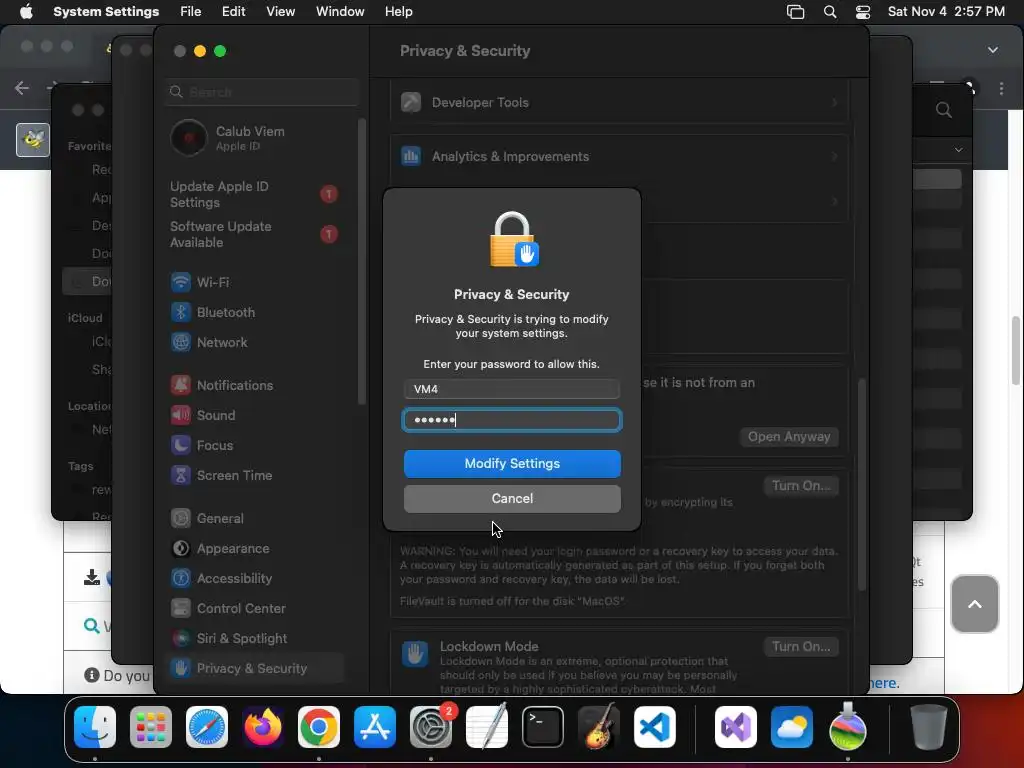
Task: Open Software Update Available notice
Action: coord(255,234)
